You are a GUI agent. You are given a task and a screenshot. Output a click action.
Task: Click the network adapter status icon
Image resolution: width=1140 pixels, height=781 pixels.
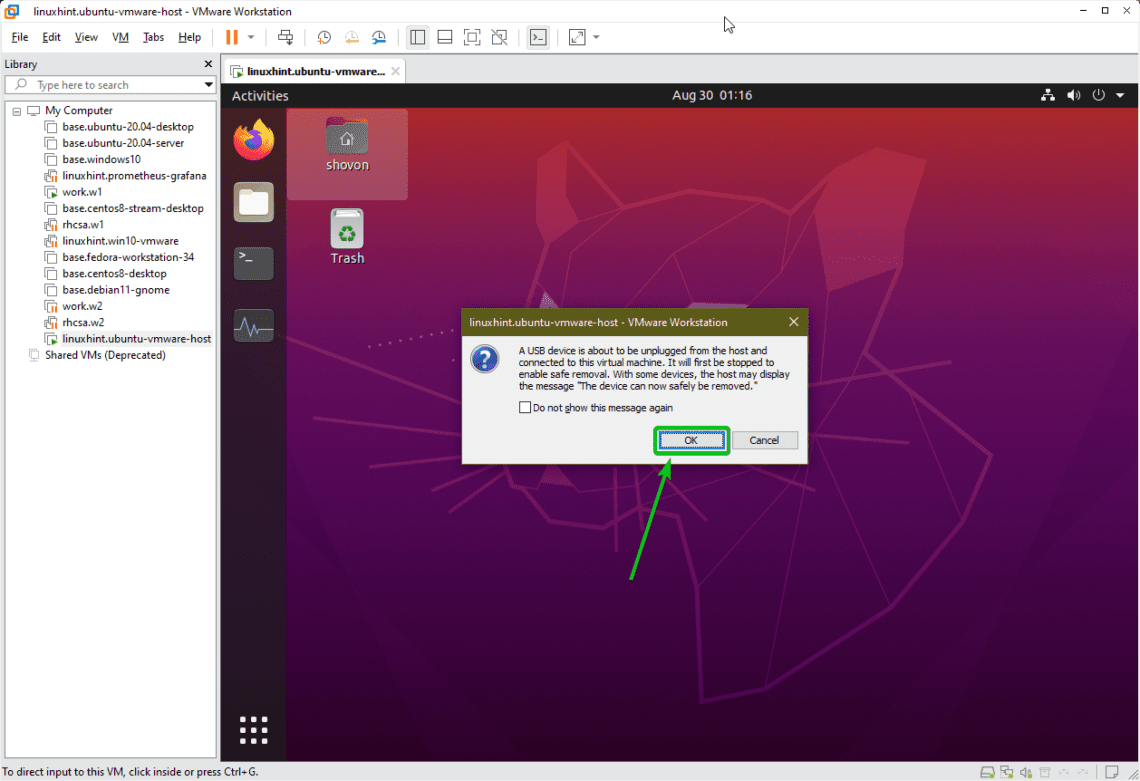coord(1007,771)
